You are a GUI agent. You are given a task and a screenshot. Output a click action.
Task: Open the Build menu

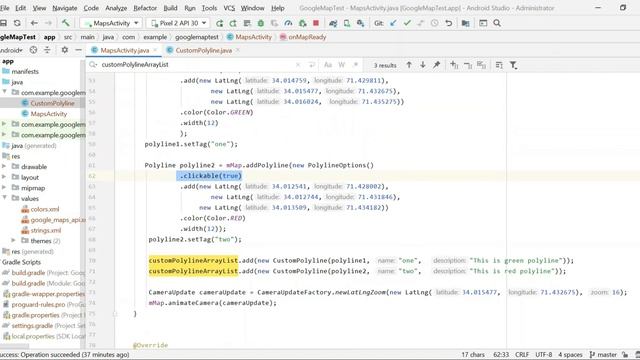pyautogui.click(x=170, y=8)
